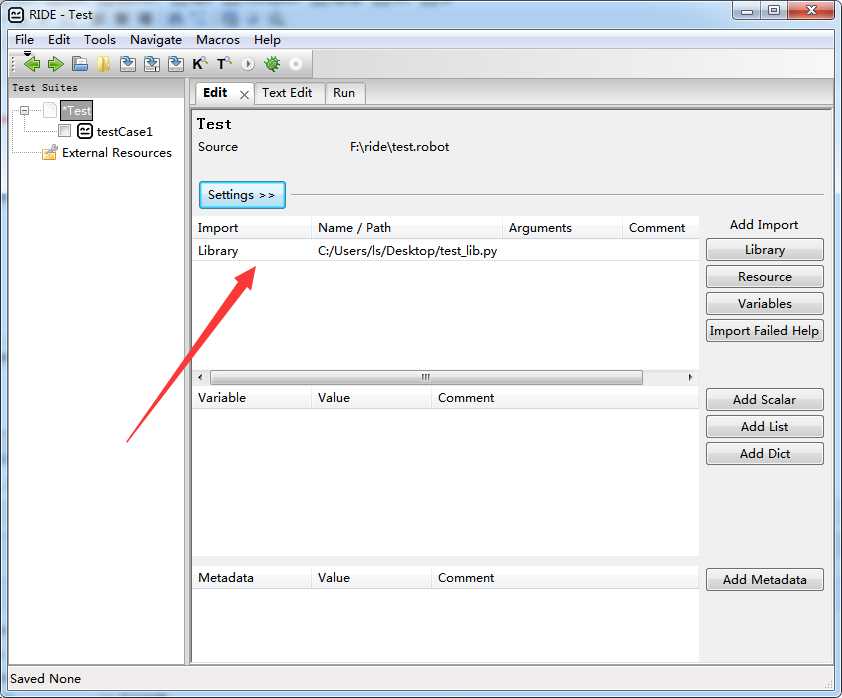Click the scrollbar right arrow in import list
Screen dimensions: 842x698
690,377
